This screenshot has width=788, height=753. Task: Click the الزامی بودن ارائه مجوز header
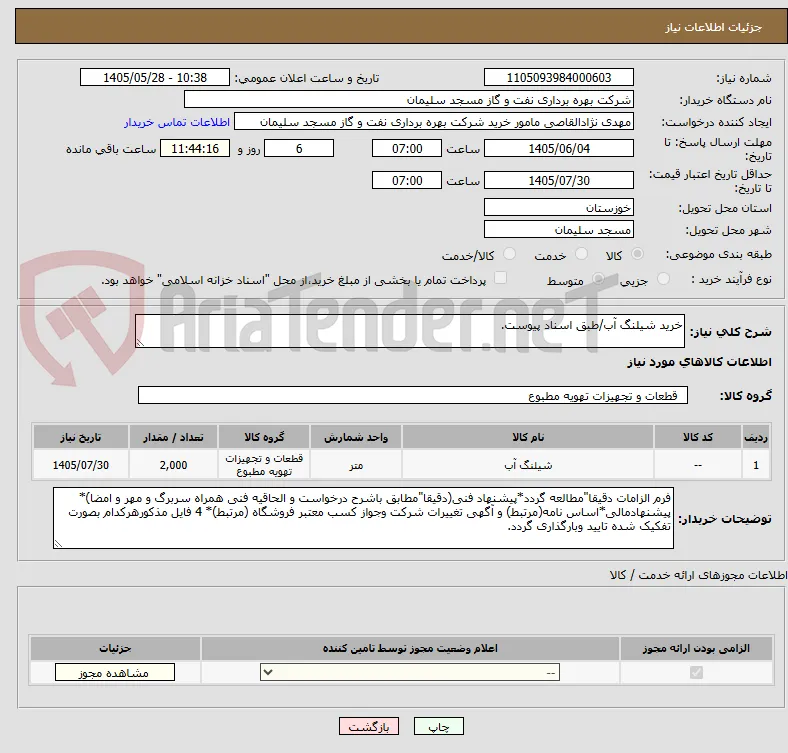696,648
